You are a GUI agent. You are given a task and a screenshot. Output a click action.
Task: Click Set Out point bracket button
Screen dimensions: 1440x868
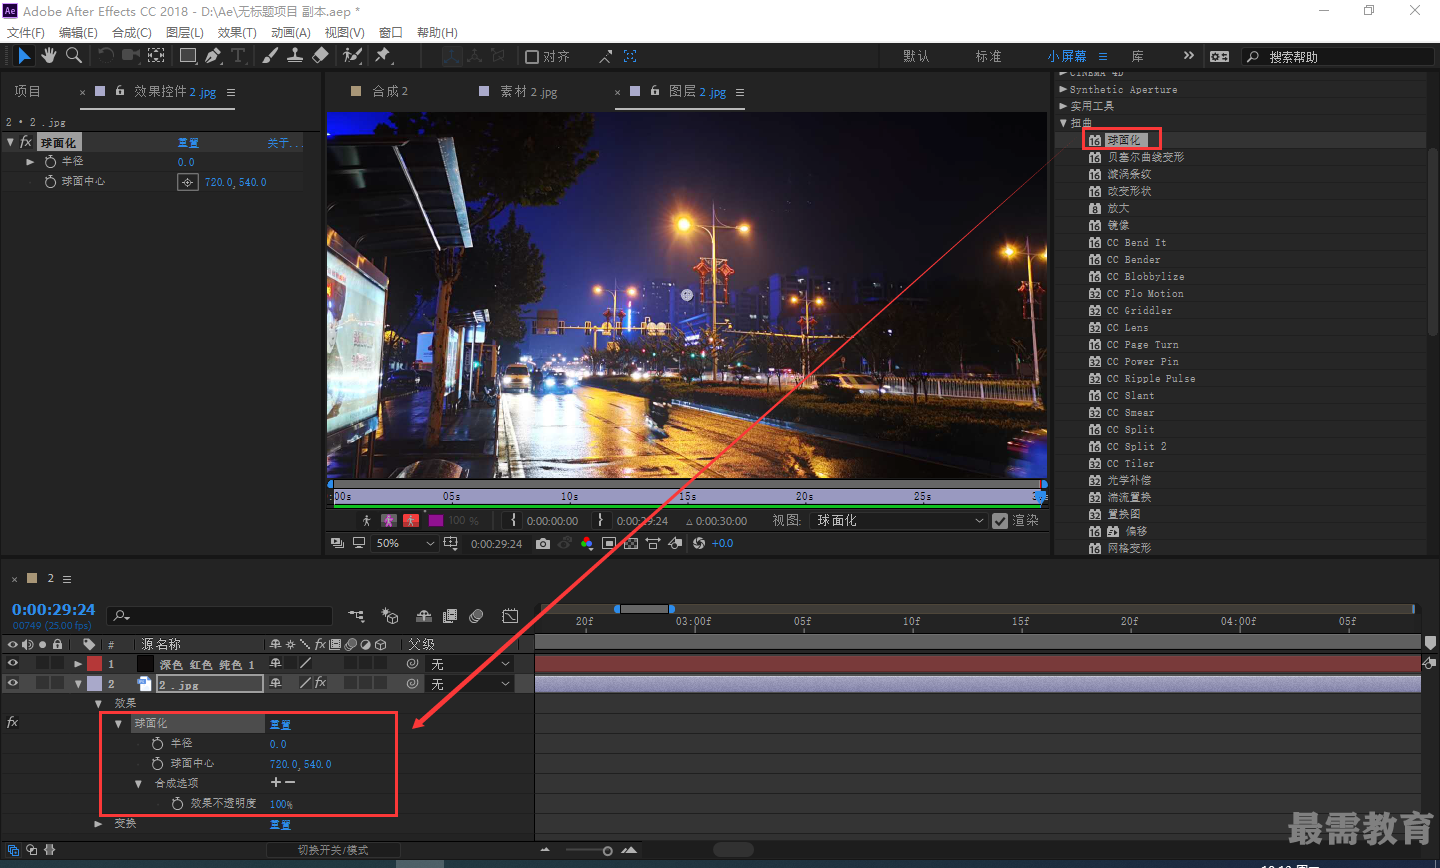point(600,521)
